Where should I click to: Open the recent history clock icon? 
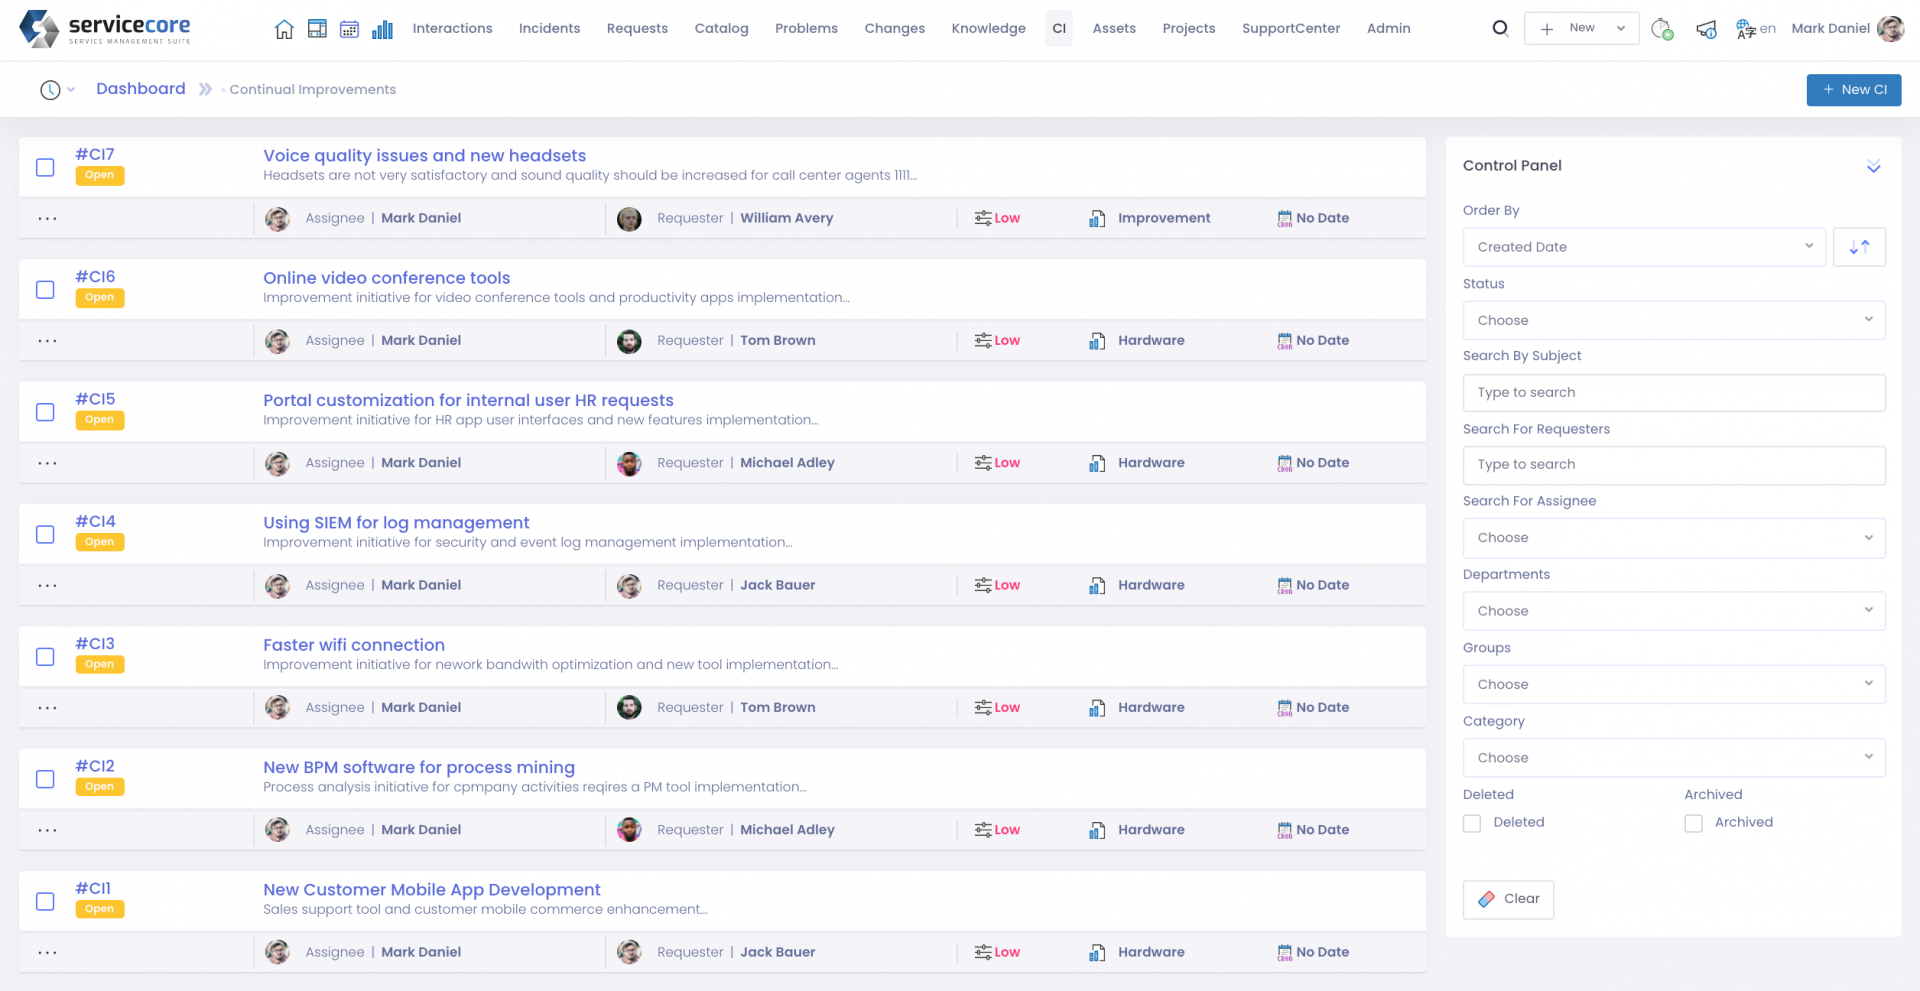coord(50,90)
